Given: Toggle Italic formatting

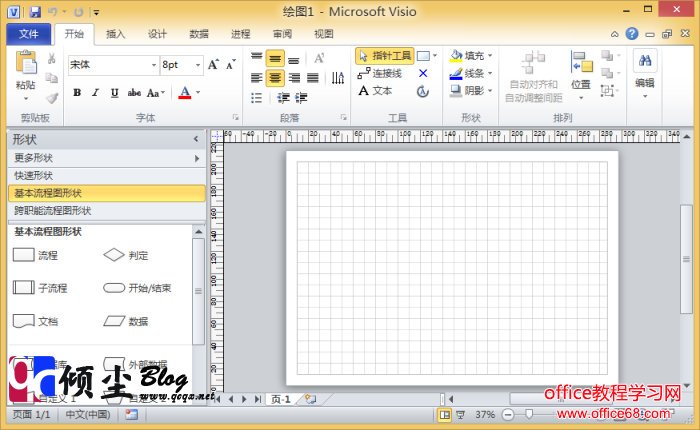Looking at the screenshot, I should [x=95, y=92].
